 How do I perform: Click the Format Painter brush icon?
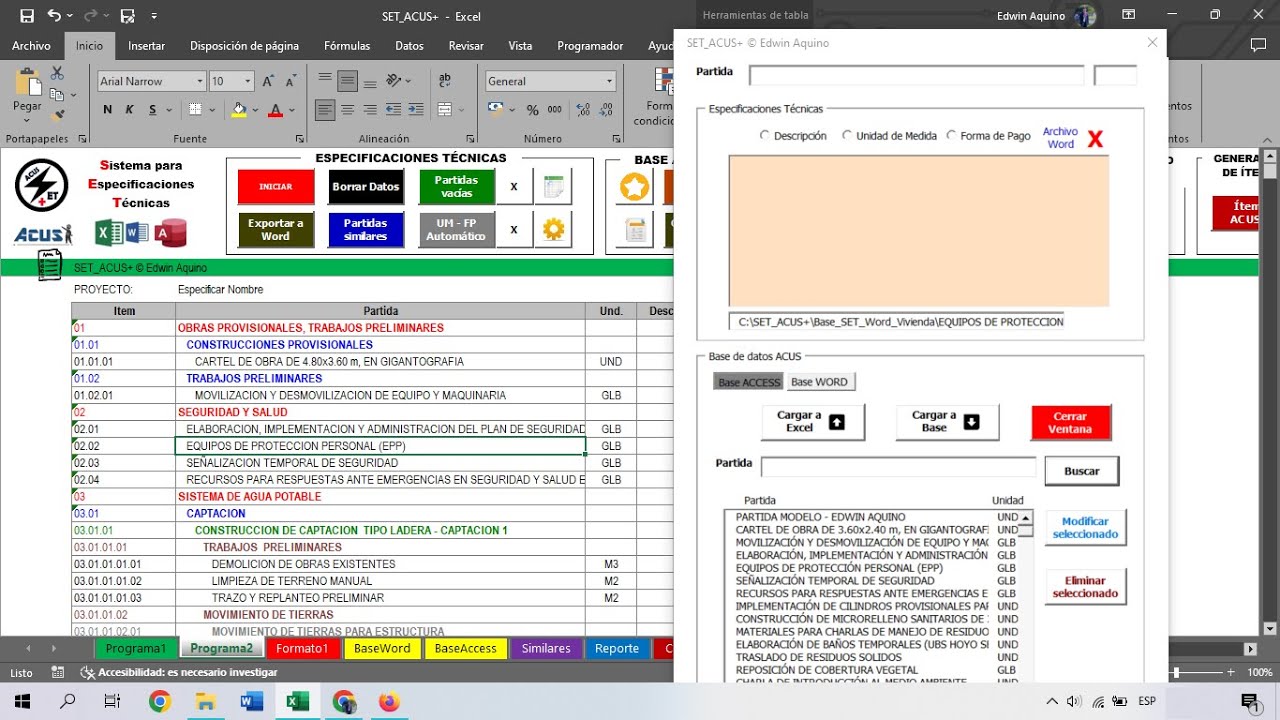tap(57, 116)
